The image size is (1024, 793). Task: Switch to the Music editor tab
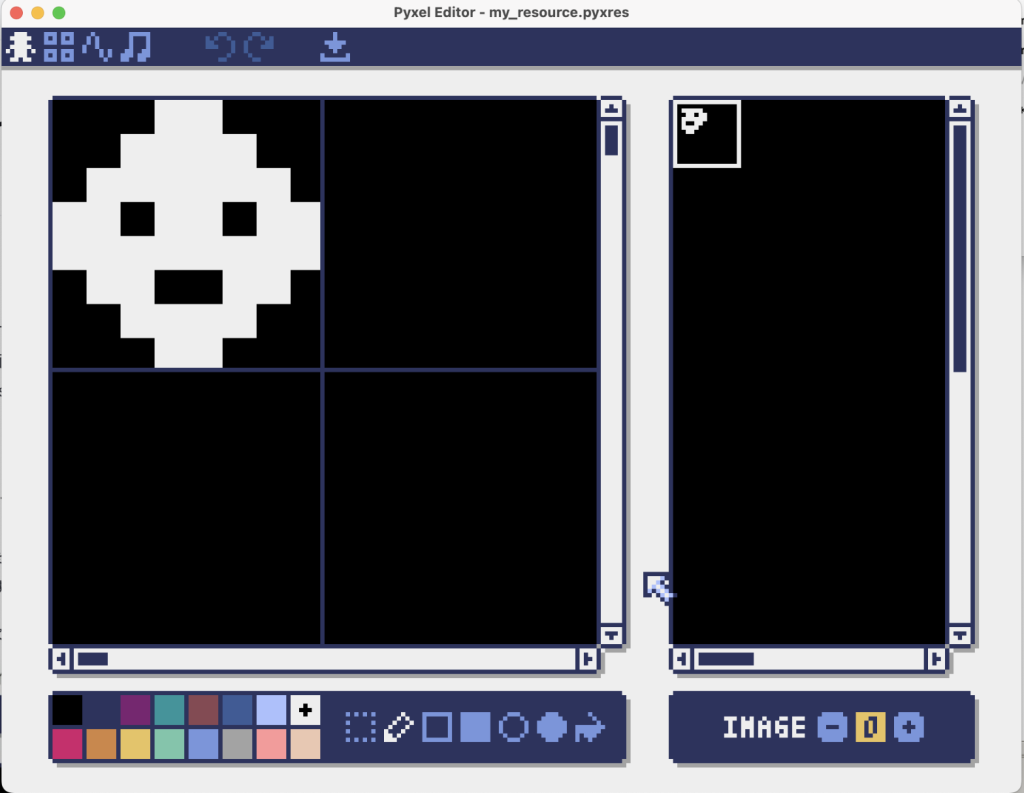coord(136,47)
